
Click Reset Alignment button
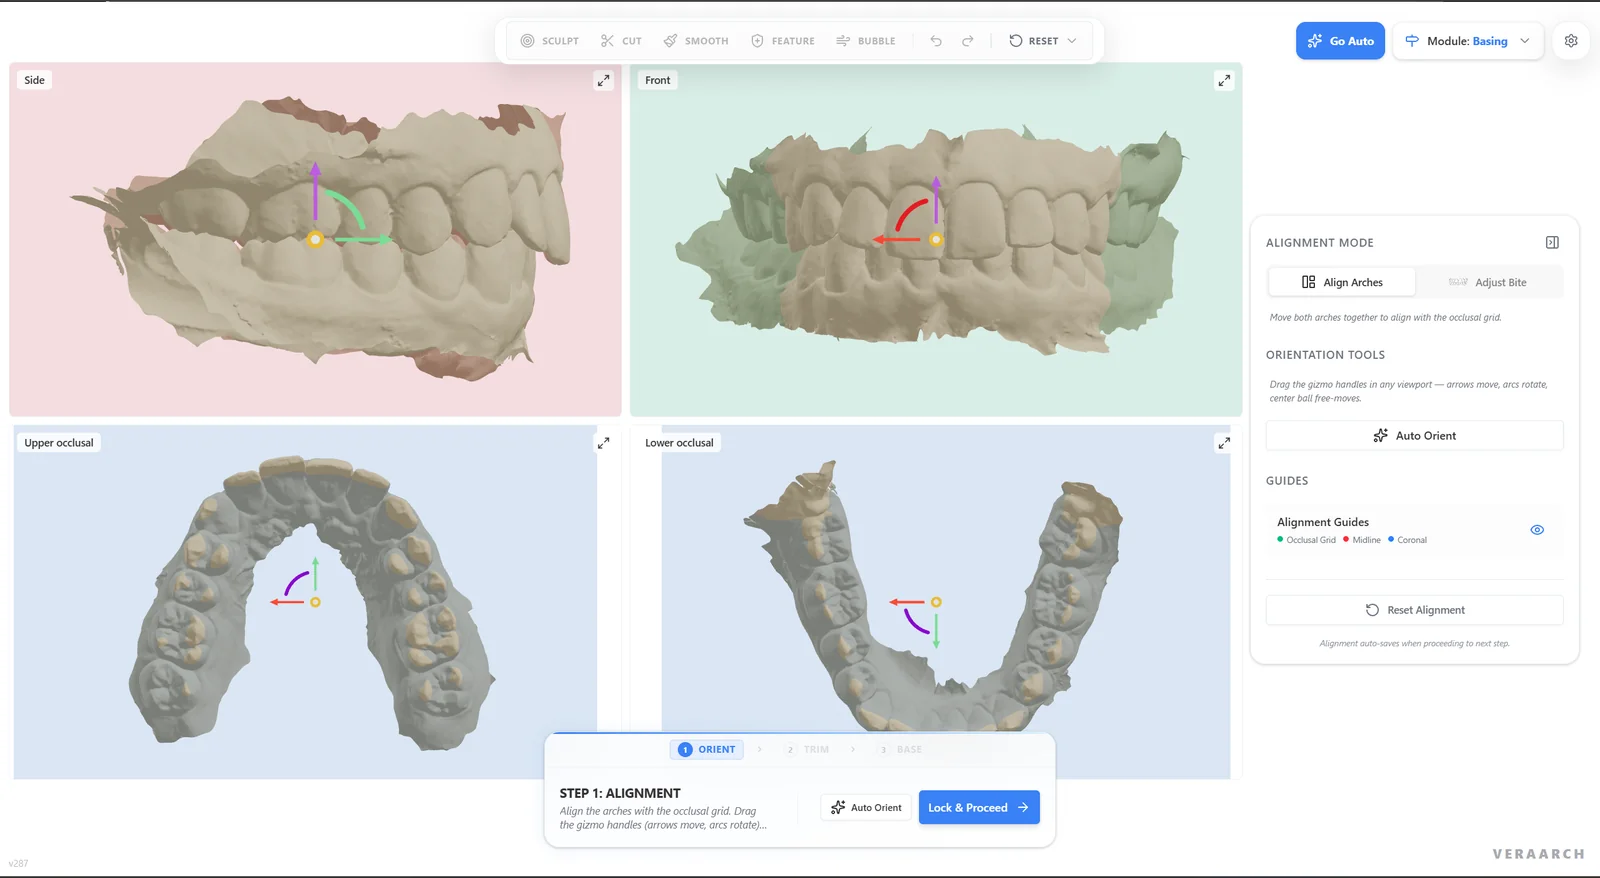pos(1414,610)
